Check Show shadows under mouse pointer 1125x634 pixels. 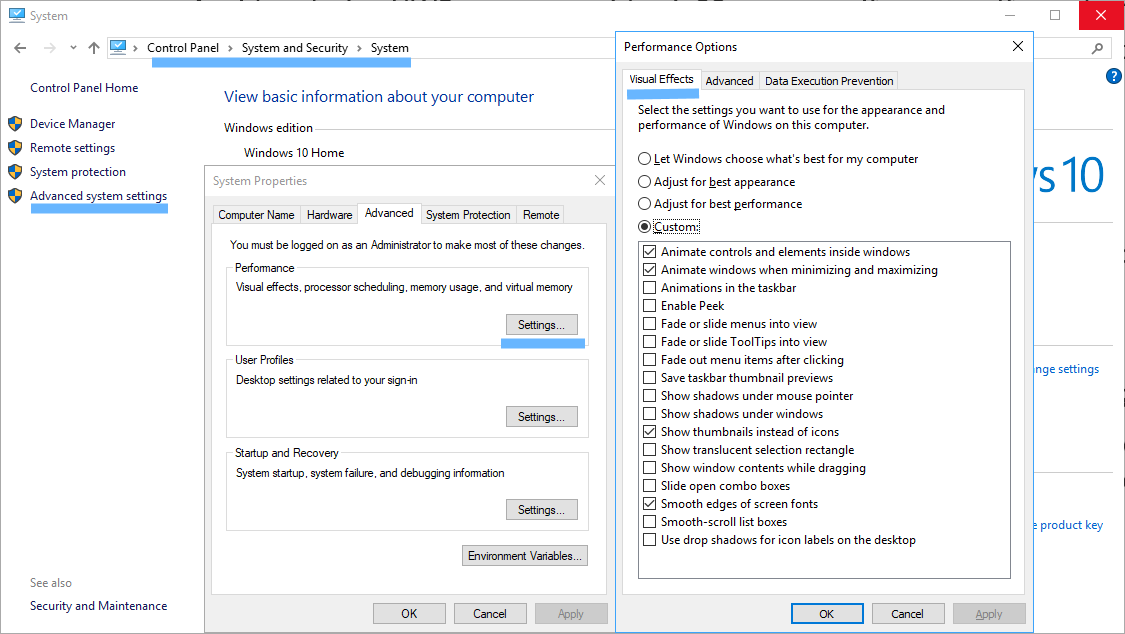tap(649, 396)
